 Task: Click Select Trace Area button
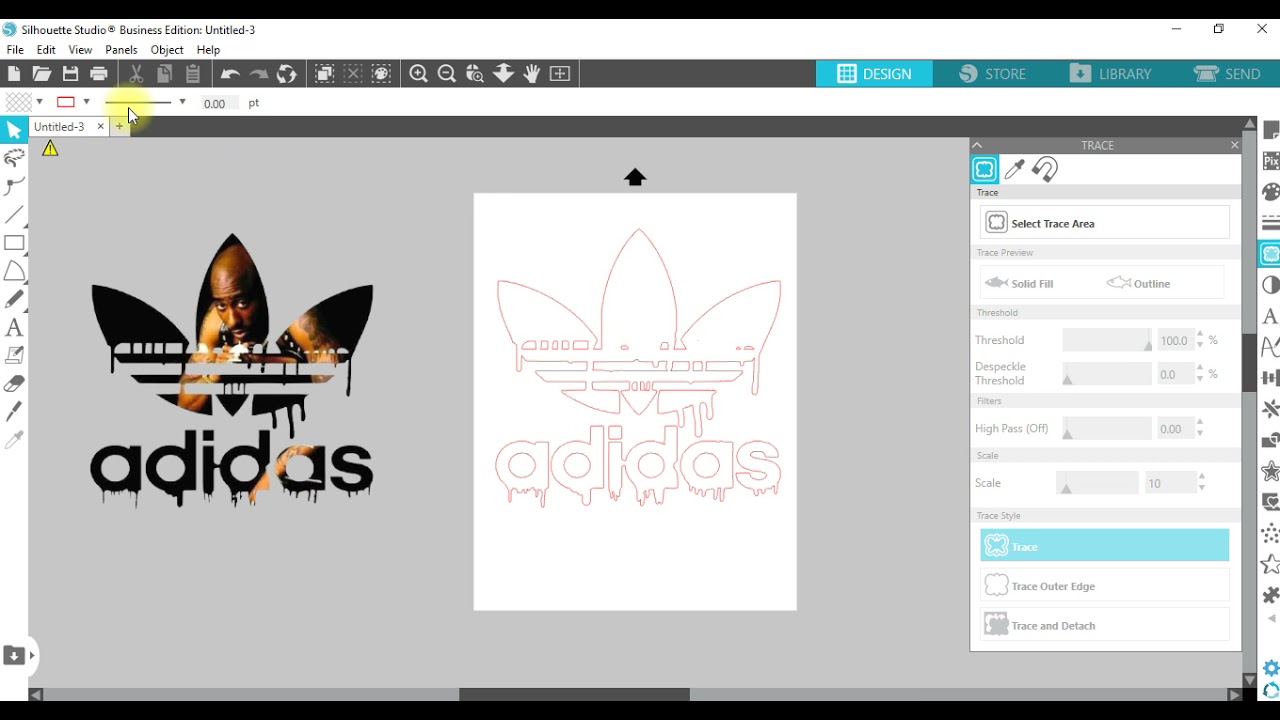1105,223
